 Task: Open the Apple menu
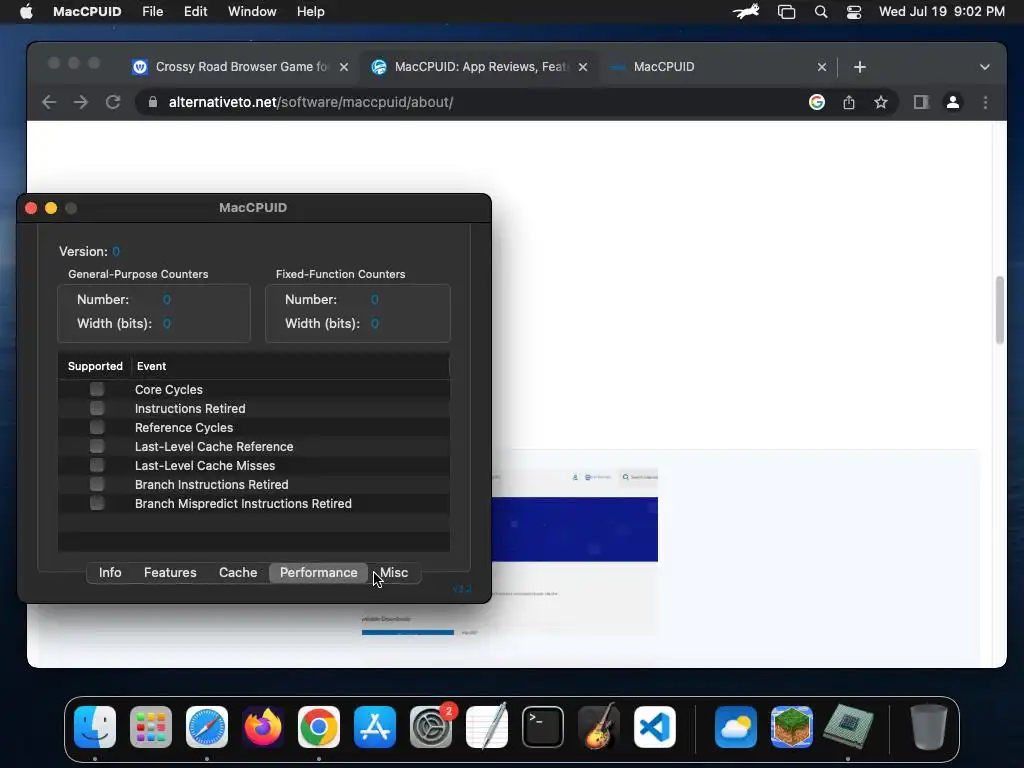click(26, 12)
